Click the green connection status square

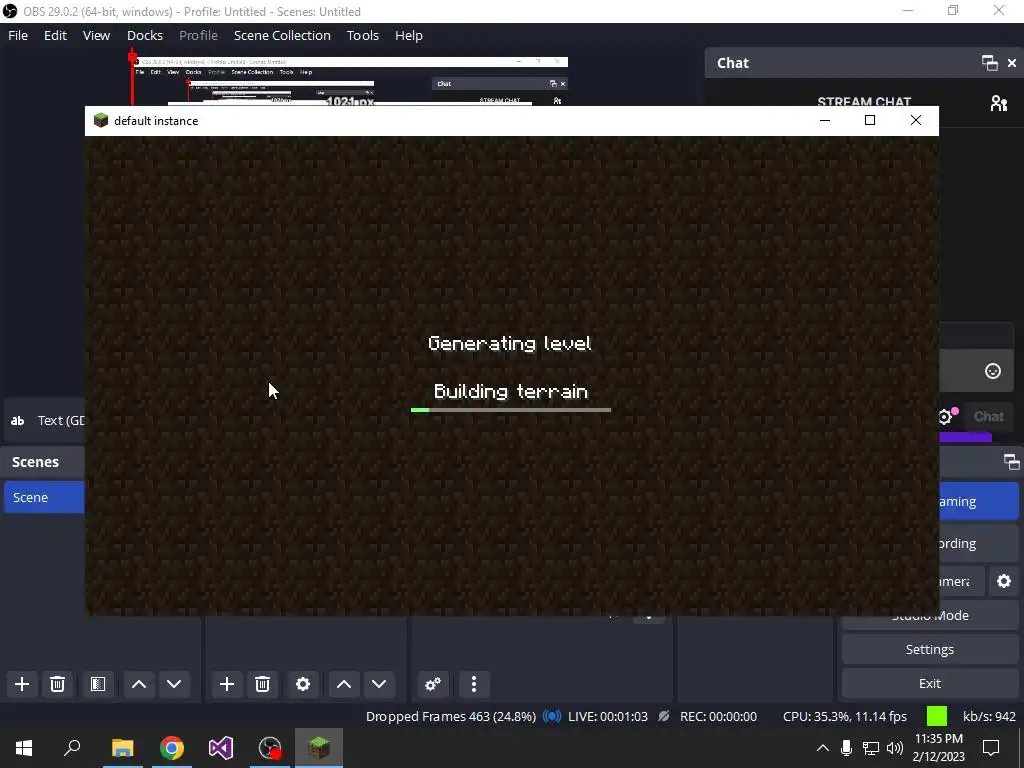[936, 716]
